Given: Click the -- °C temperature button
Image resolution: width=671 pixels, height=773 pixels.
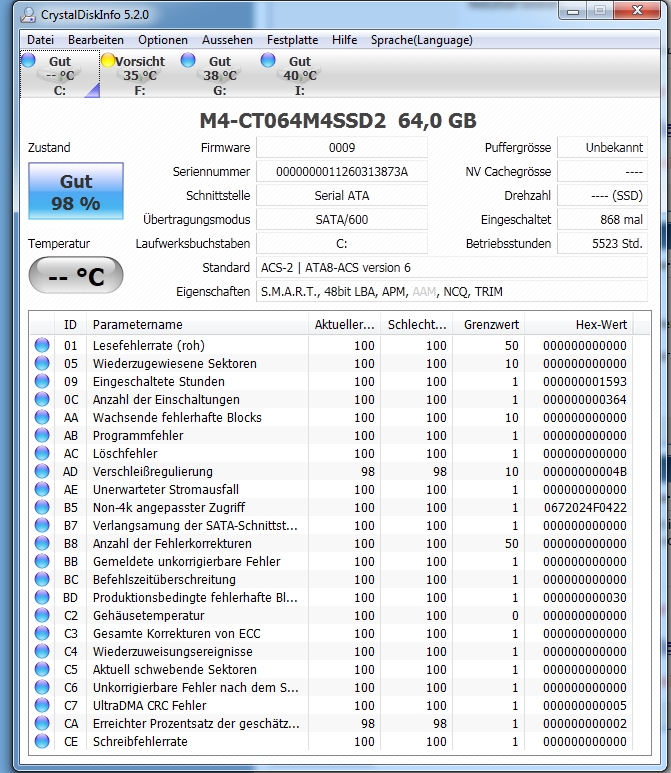Looking at the screenshot, I should pyautogui.click(x=76, y=275).
